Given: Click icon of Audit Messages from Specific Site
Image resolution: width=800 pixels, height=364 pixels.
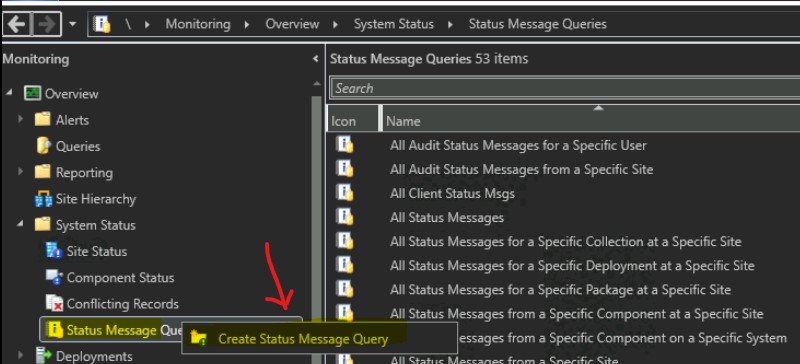Looking at the screenshot, I should pyautogui.click(x=344, y=169).
